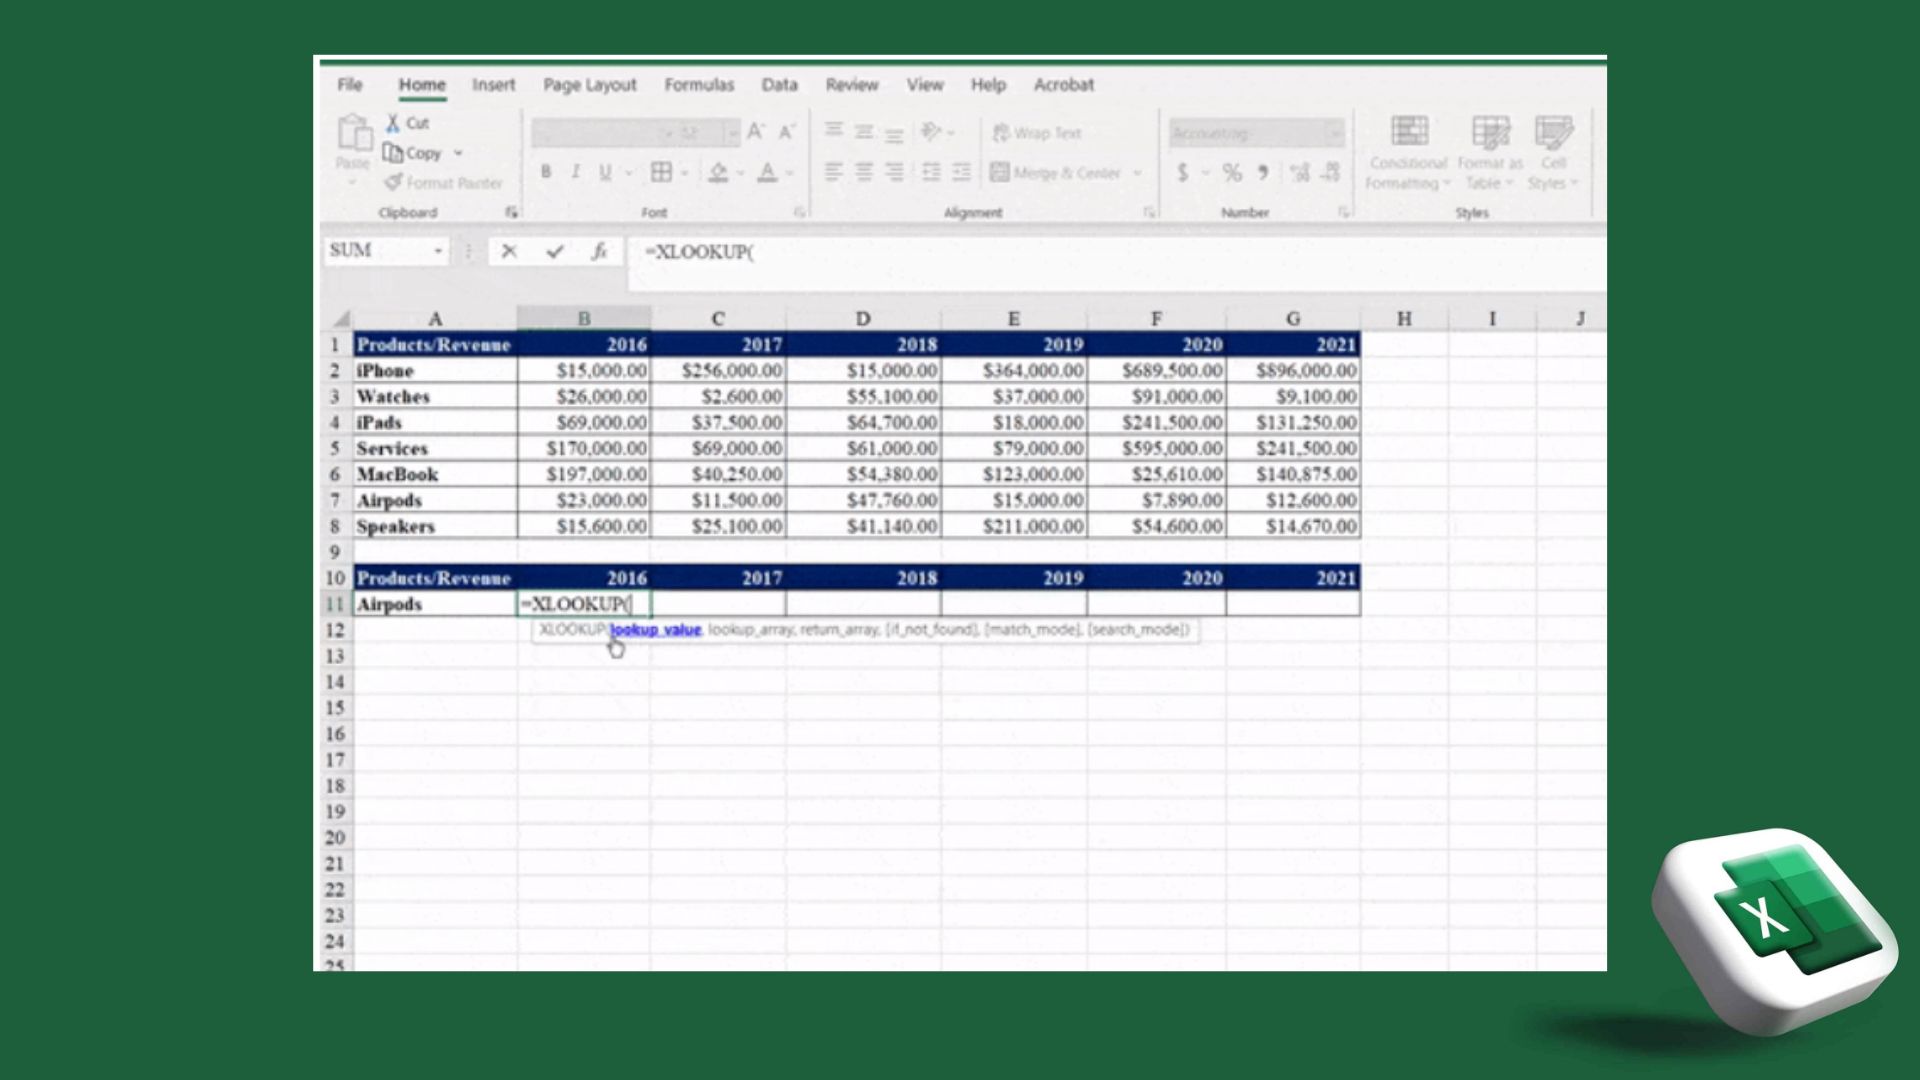Open the View tab

(925, 85)
